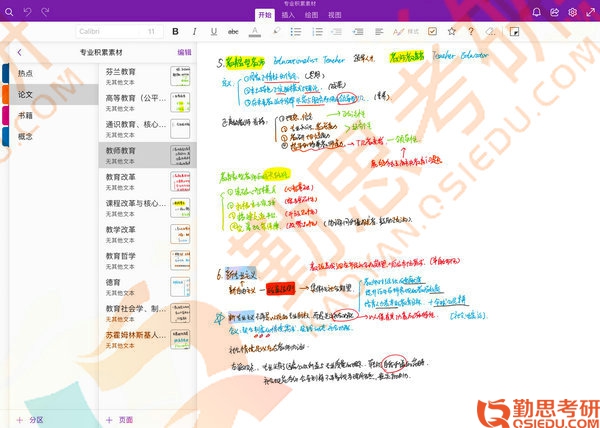Open the search magnifier icon
The height and width of the screenshot is (428, 600).
pos(9,13)
